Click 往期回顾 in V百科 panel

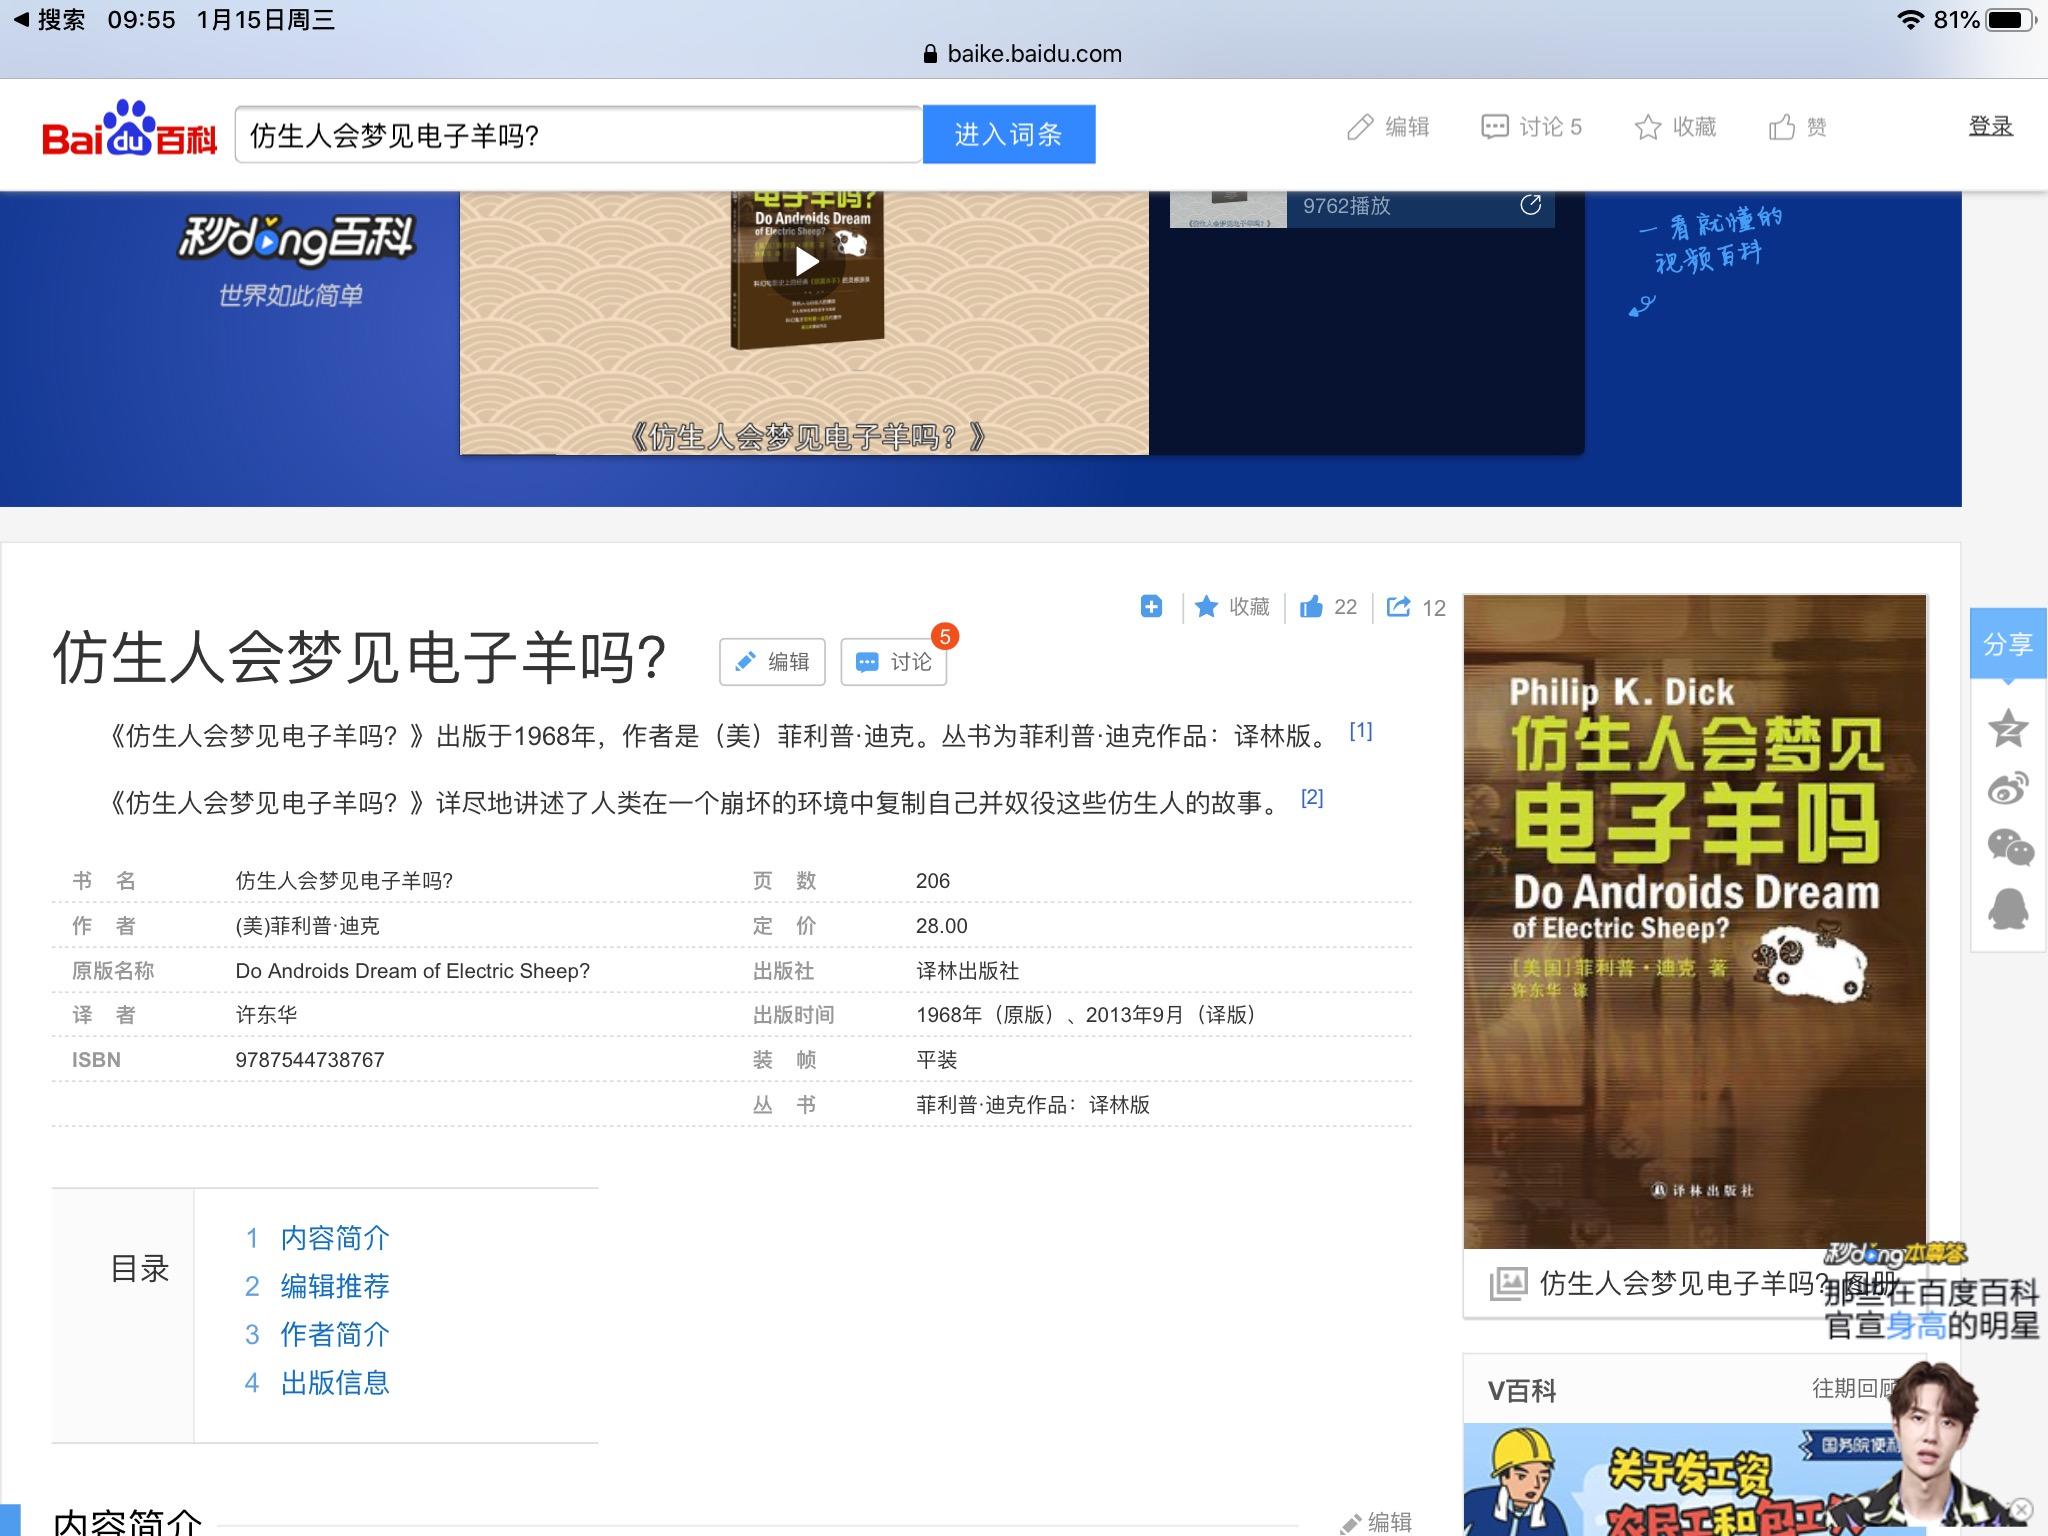[1853, 1388]
